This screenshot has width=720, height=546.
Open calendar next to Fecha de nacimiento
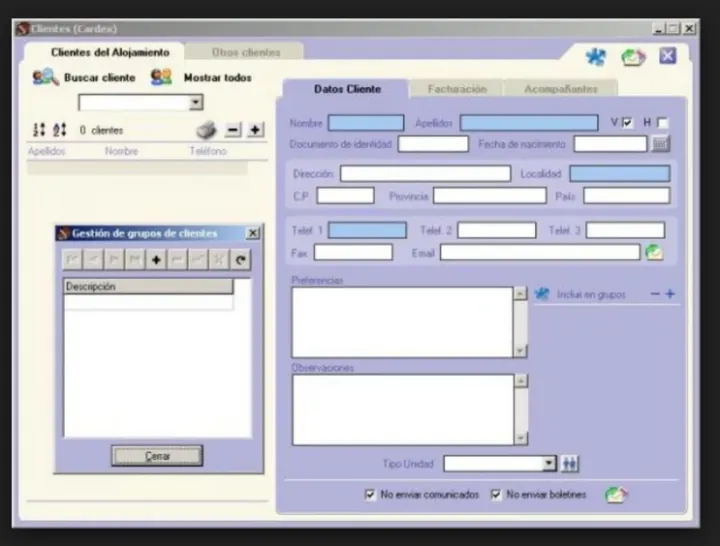tap(660, 144)
